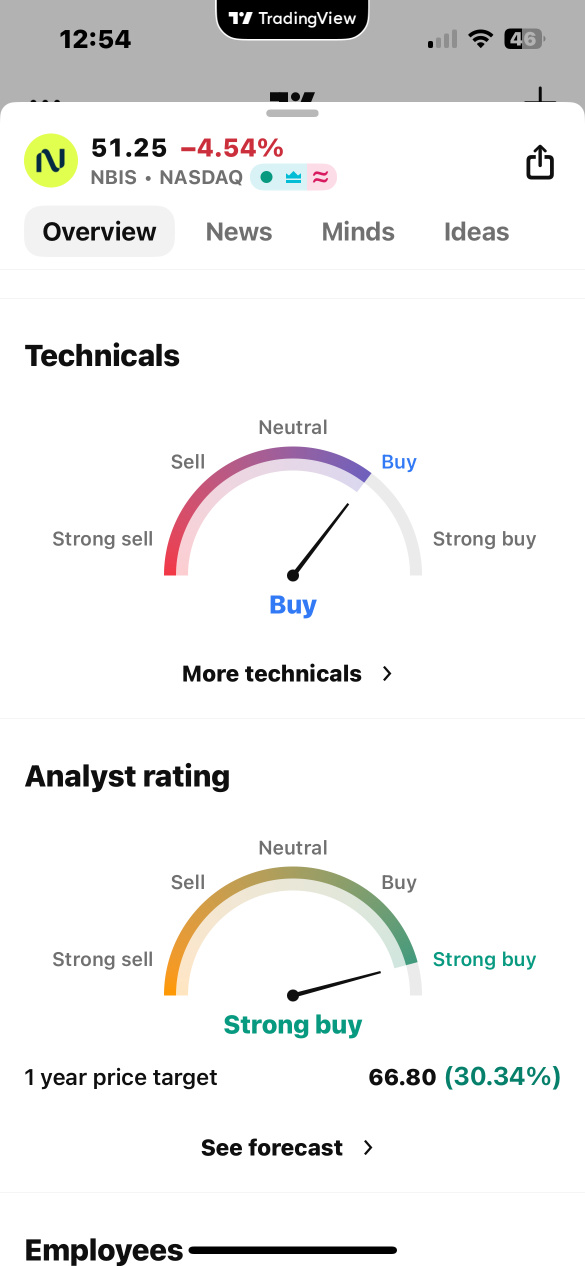
Task: Tap the battery indicator in the status bar
Action: [524, 40]
